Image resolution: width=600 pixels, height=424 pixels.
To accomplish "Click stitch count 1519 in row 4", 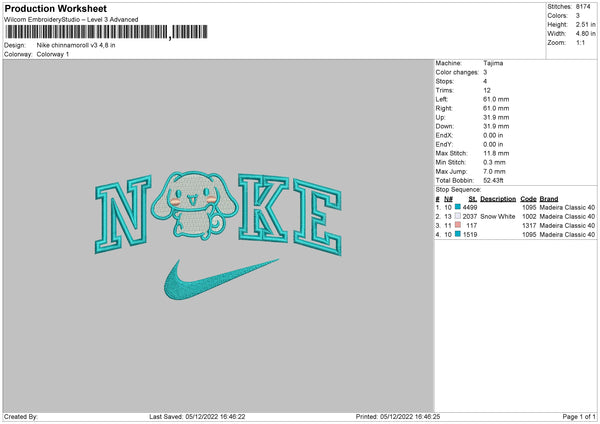I will [470, 235].
